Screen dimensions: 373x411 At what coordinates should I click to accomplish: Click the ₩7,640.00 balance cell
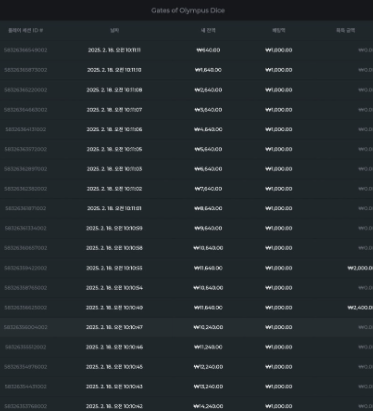pyautogui.click(x=208, y=189)
